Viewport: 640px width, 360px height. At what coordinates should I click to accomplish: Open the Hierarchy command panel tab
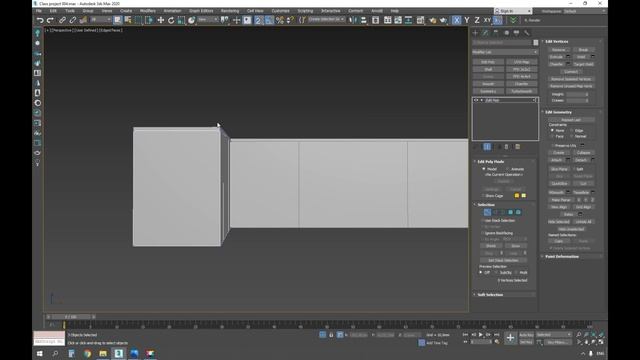click(x=496, y=33)
